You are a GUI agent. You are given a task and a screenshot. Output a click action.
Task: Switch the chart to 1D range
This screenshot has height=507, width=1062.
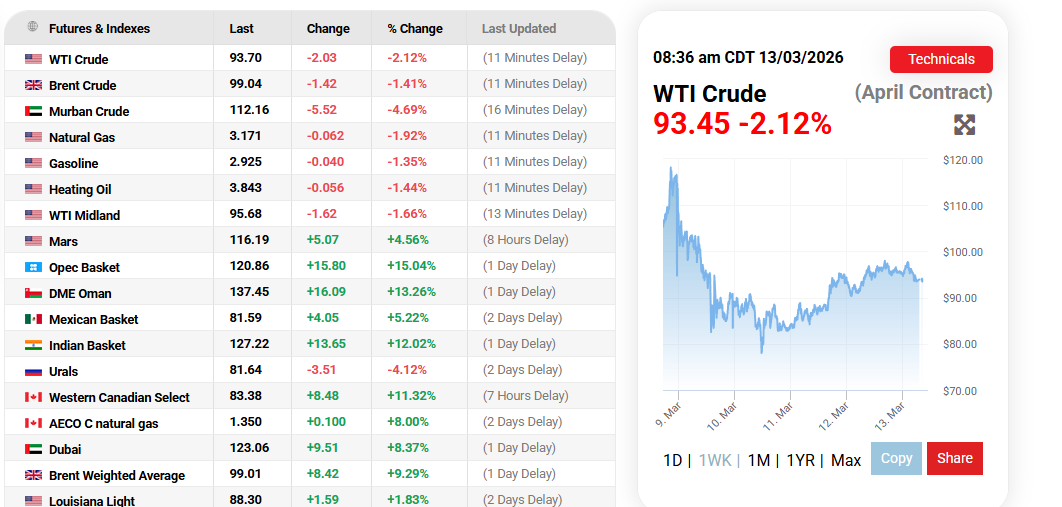pyautogui.click(x=672, y=460)
